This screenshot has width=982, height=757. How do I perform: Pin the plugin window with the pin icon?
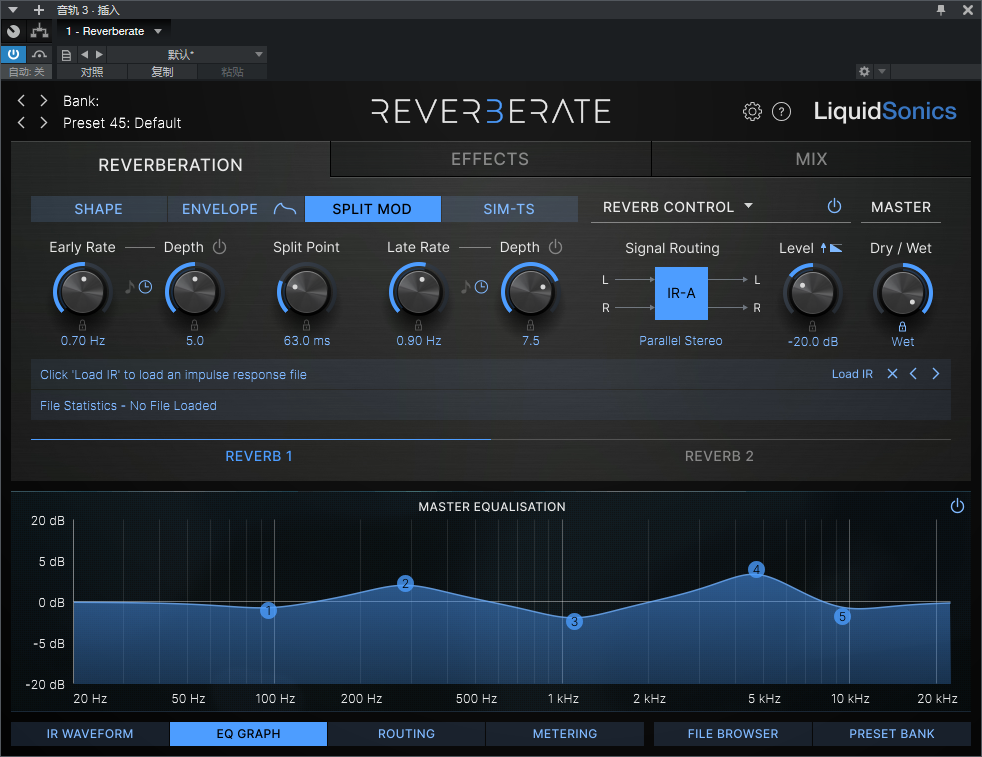[941, 10]
